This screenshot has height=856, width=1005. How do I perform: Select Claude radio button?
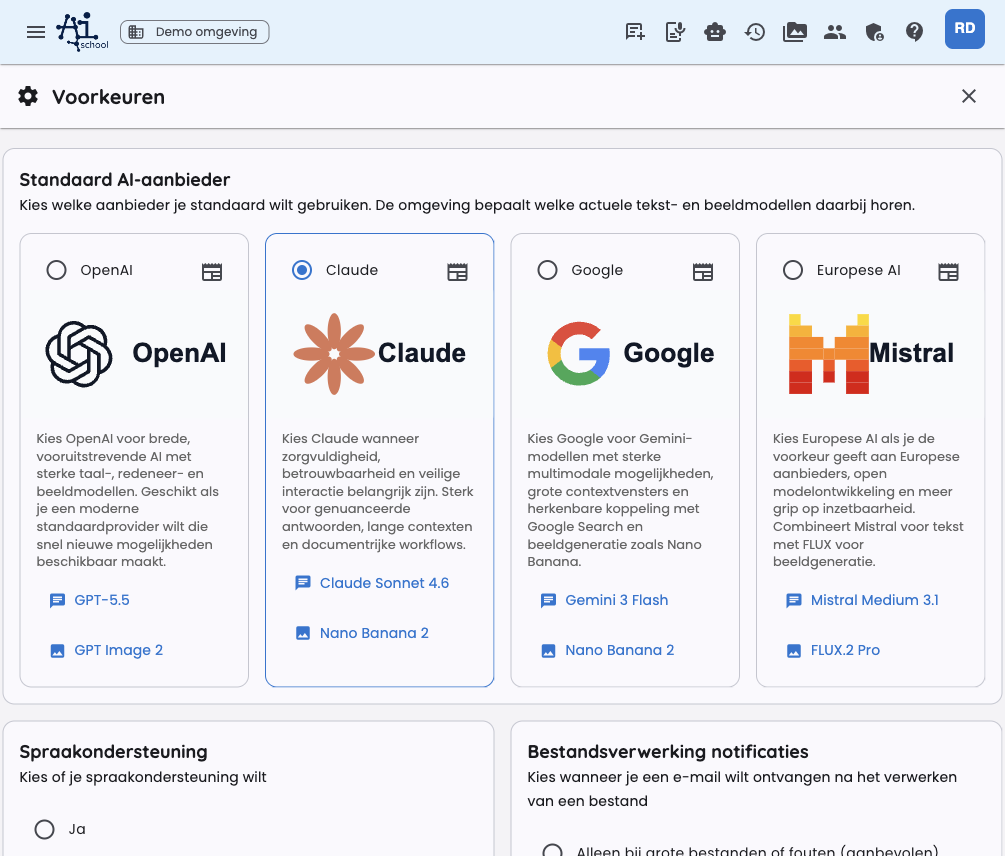(x=302, y=270)
